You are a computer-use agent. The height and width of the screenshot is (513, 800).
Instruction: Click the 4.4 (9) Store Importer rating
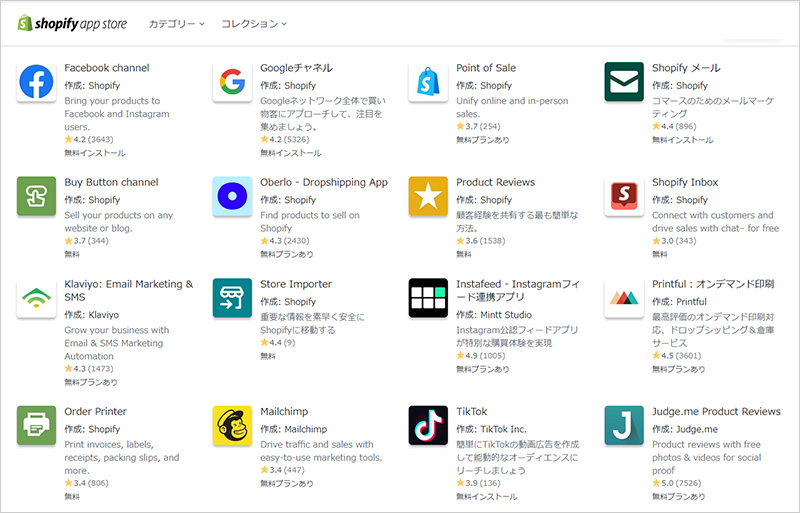click(x=278, y=343)
